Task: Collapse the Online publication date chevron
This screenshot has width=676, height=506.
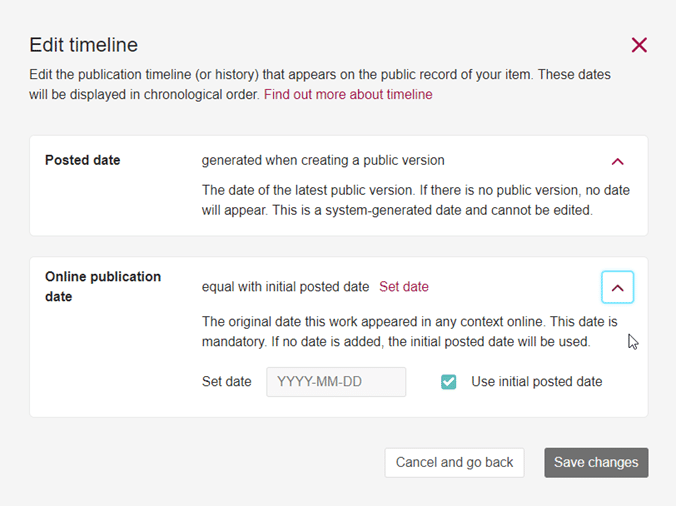Action: (617, 287)
